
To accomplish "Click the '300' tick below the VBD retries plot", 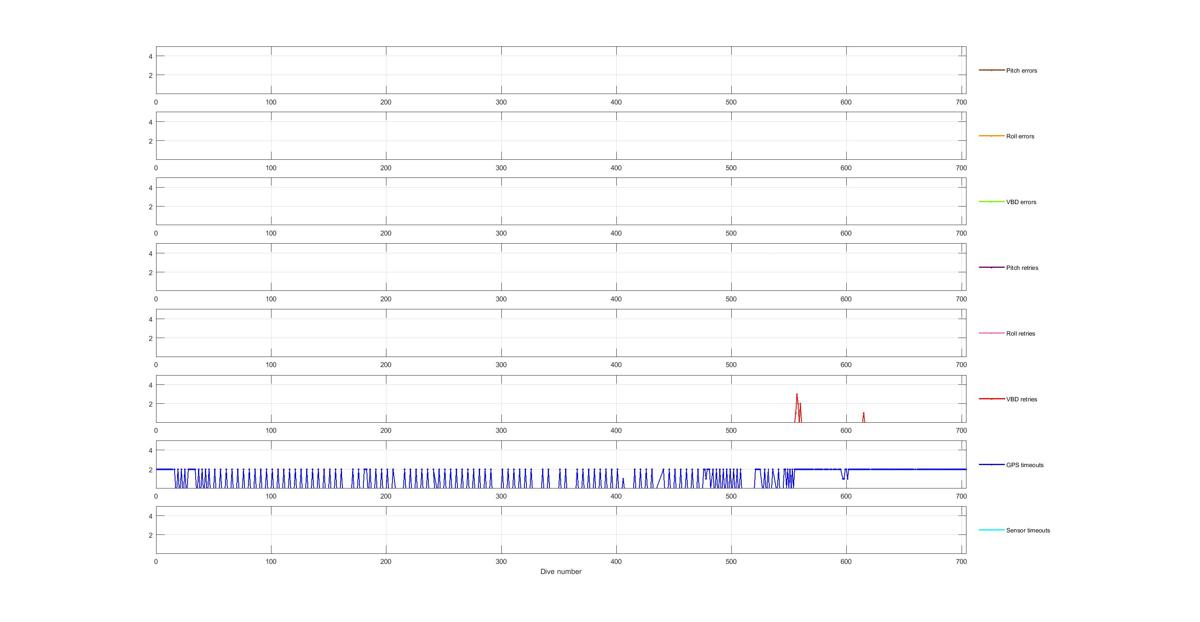I will [501, 430].
